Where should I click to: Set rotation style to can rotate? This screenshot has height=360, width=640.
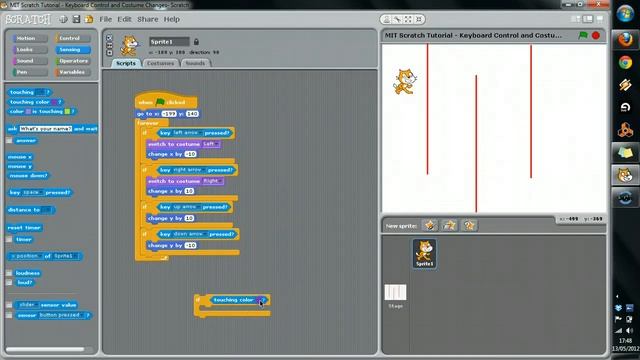coord(109,38)
